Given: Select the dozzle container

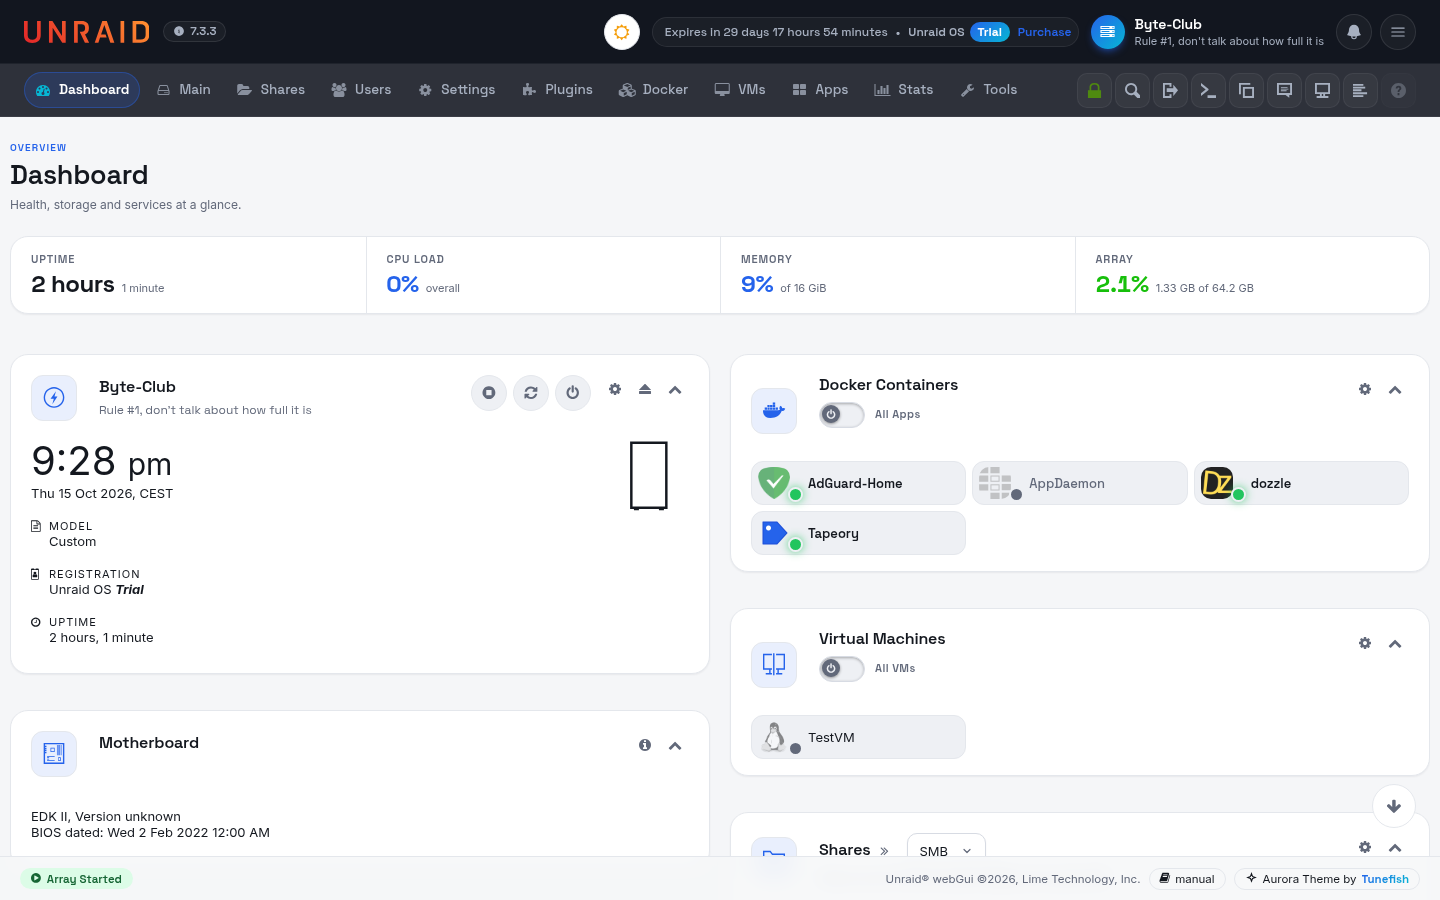Looking at the screenshot, I should (1301, 483).
